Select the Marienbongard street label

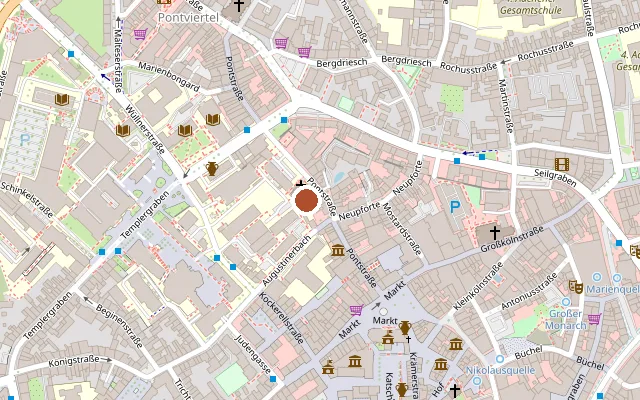[x=169, y=77]
